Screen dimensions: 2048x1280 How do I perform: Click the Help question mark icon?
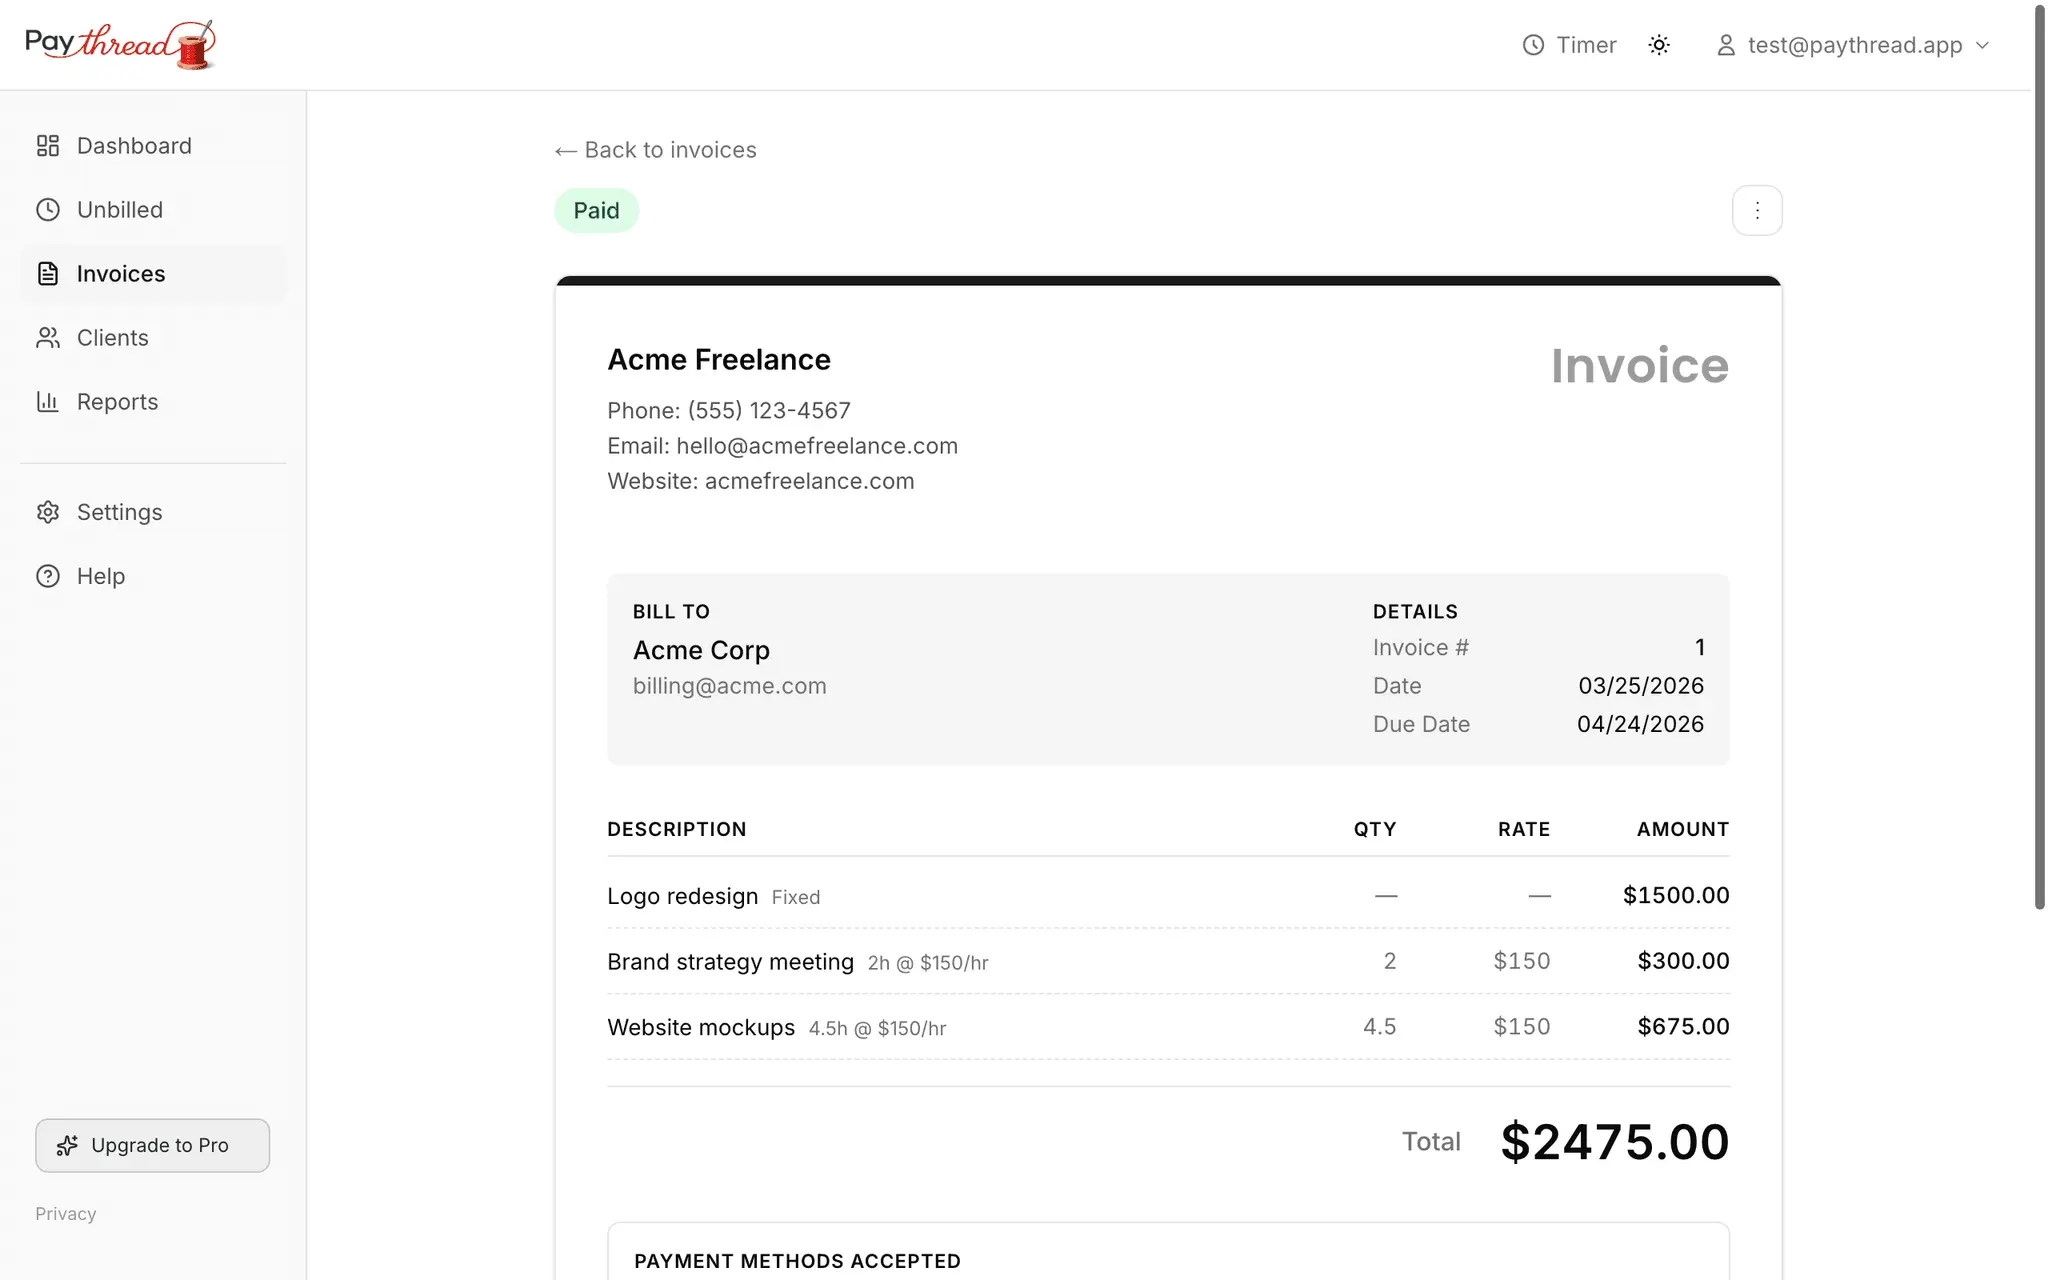pos(48,576)
